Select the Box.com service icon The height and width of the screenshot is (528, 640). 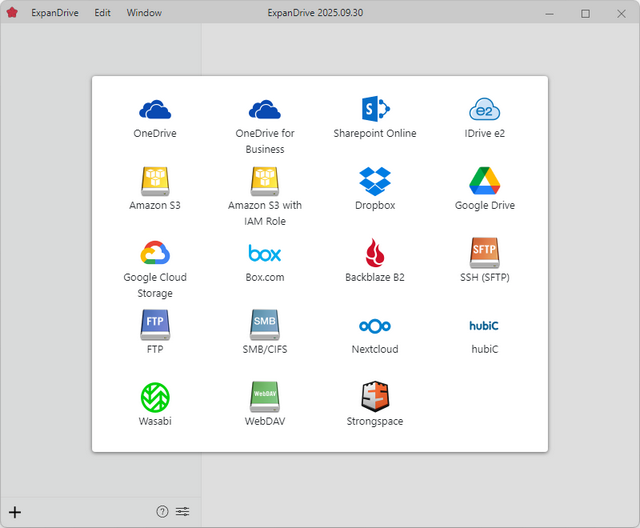coord(265,253)
